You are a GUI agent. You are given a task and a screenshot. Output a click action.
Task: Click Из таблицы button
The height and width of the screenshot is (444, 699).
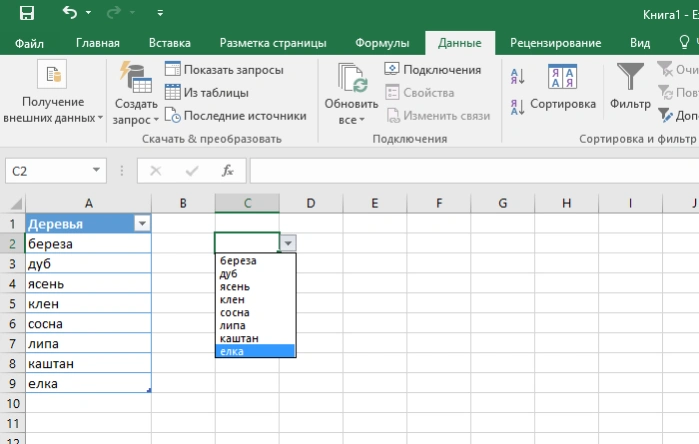207,92
